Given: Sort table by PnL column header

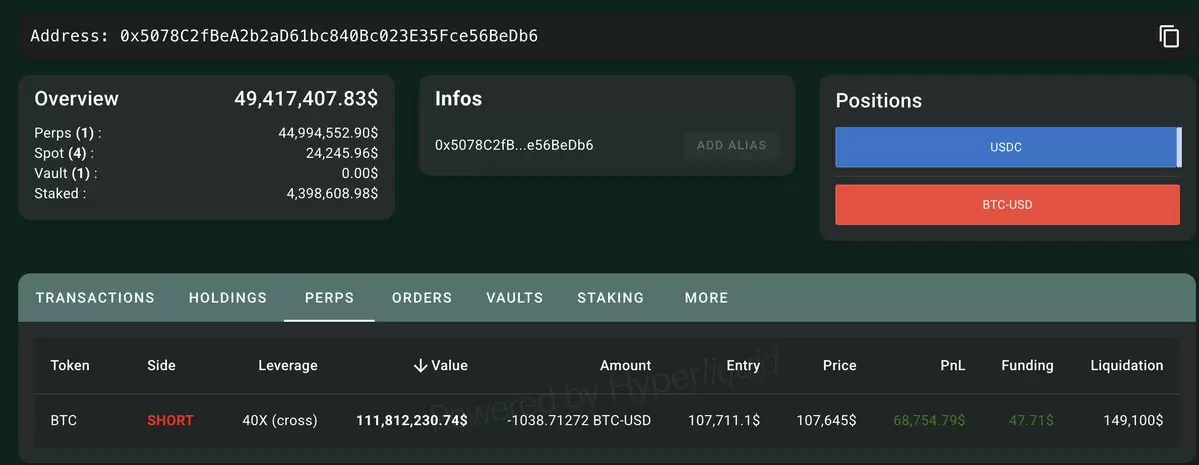Looking at the screenshot, I should (952, 366).
